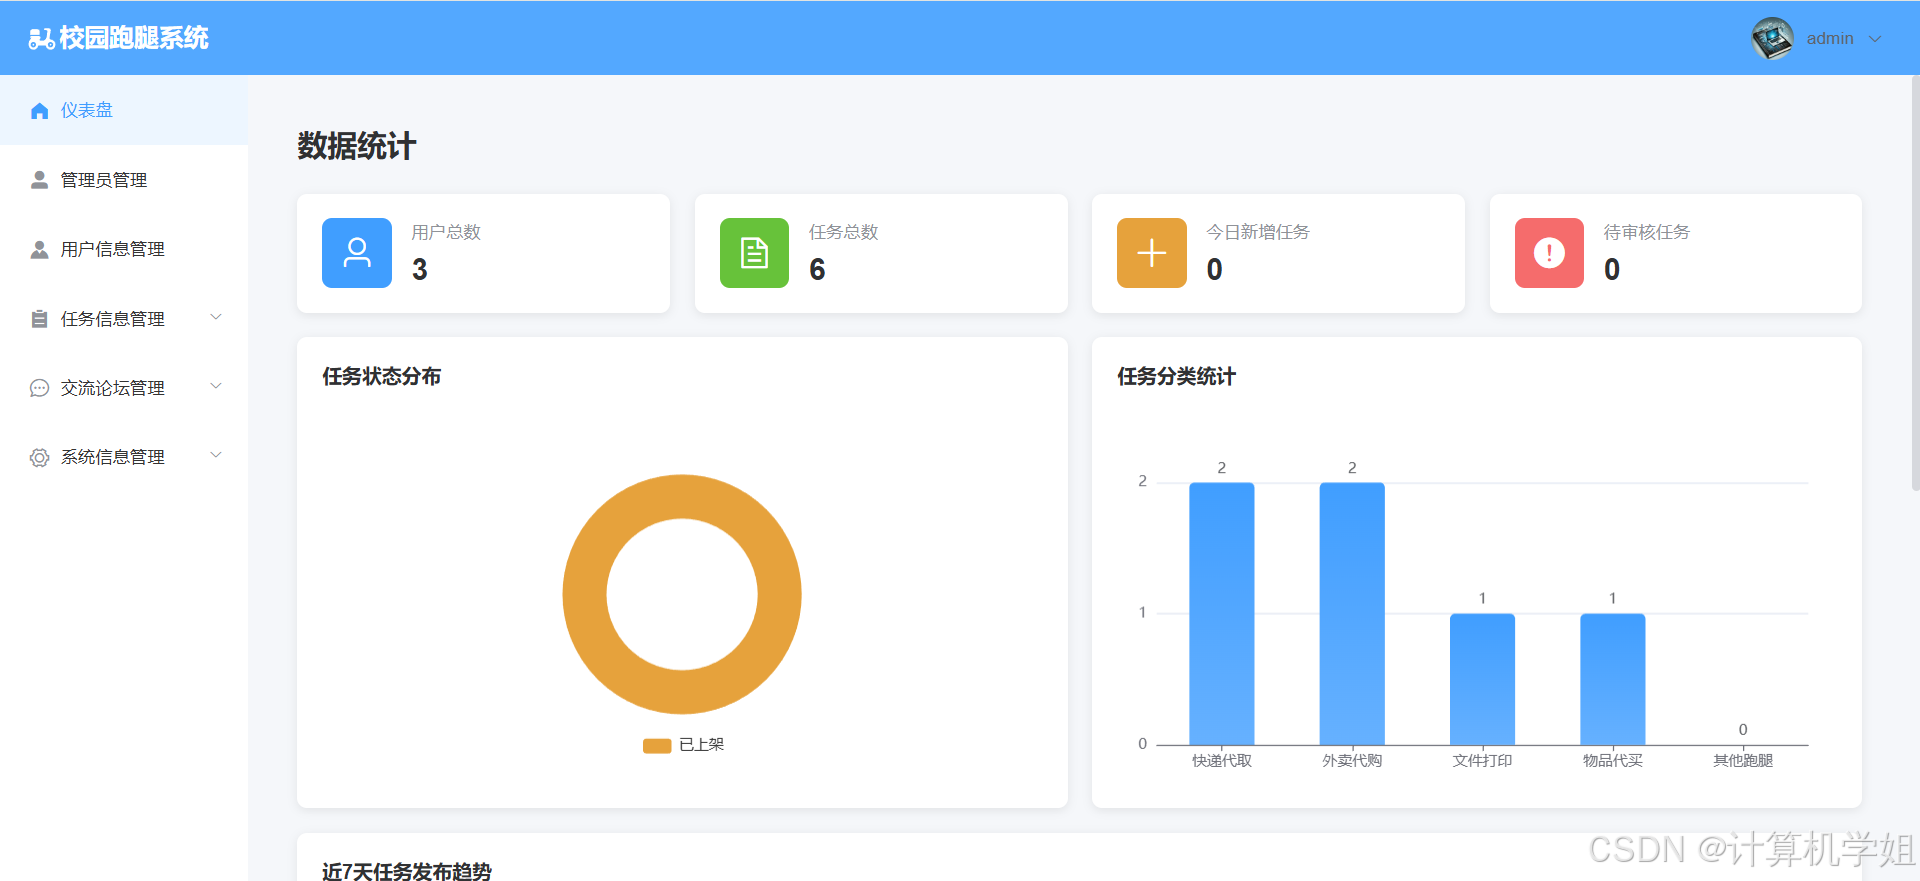Click the 快递代取 axis label
Viewport: 1920px width, 881px height.
click(1222, 761)
